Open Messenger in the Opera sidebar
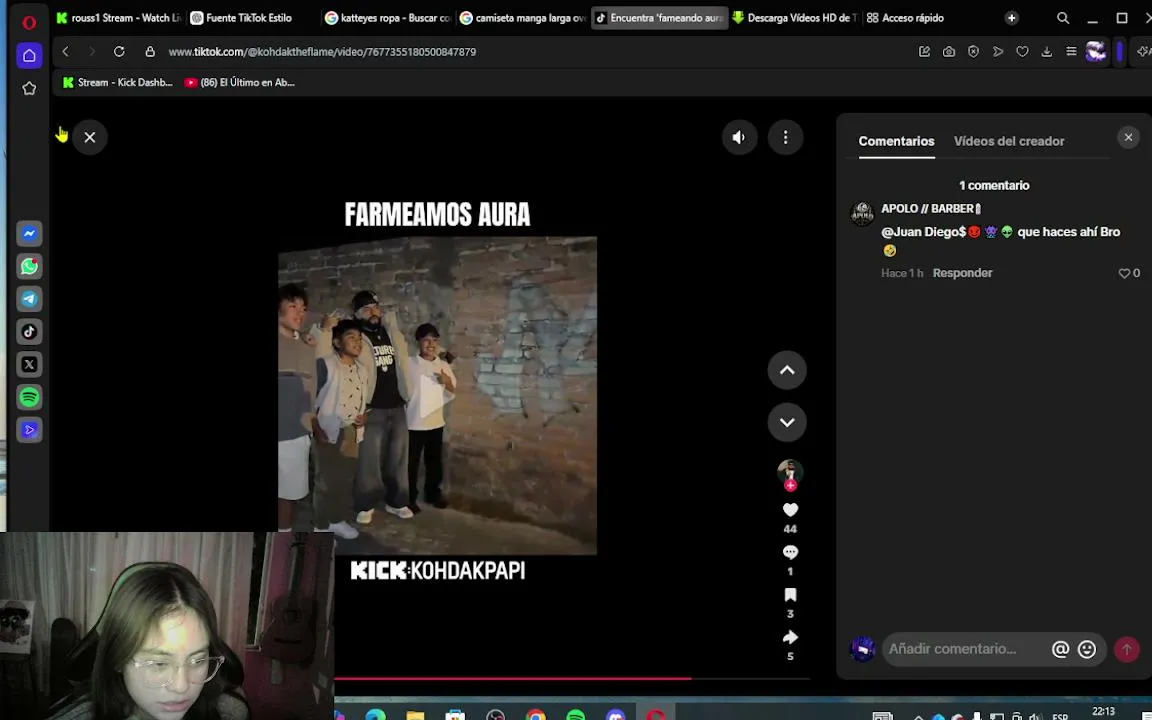 (x=29, y=234)
